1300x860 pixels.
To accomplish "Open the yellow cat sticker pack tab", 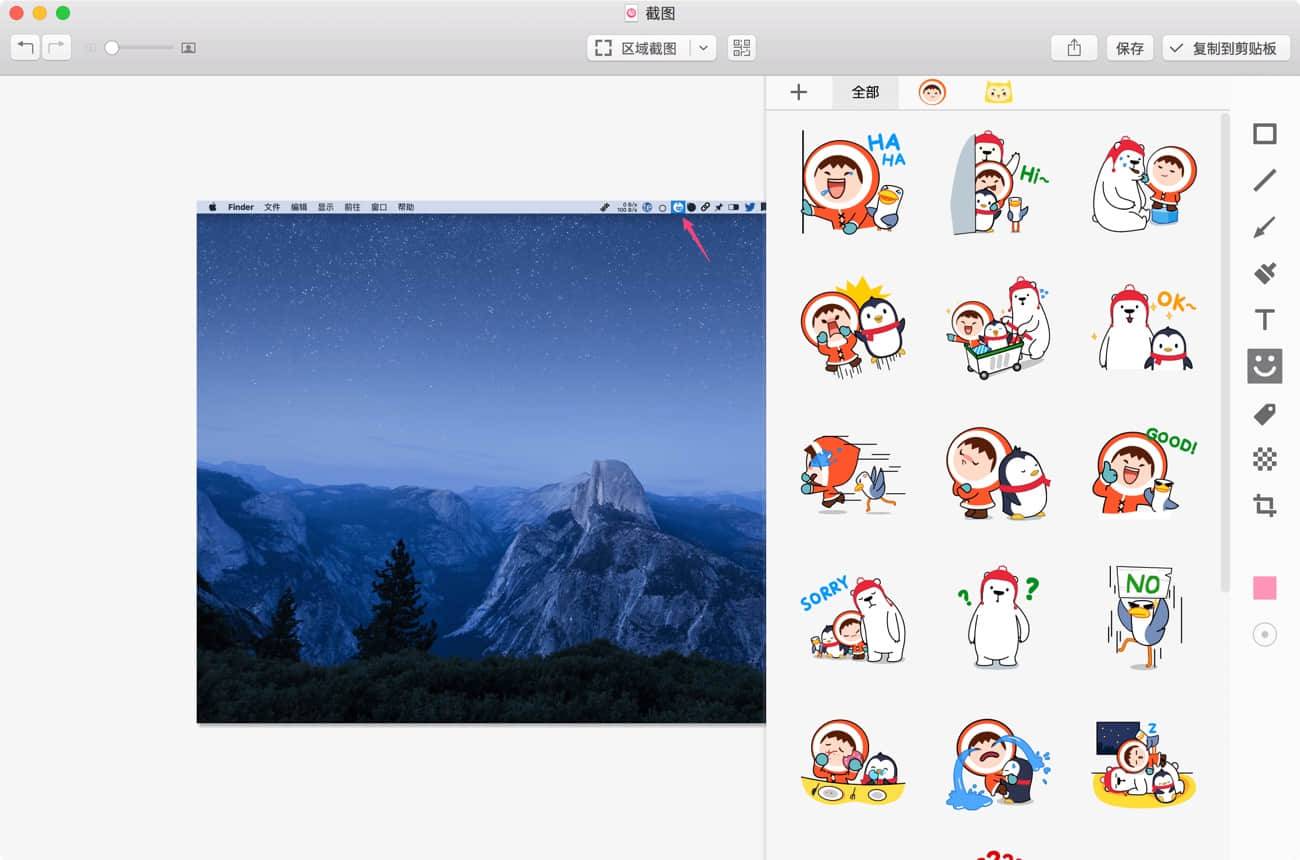I will (x=998, y=92).
